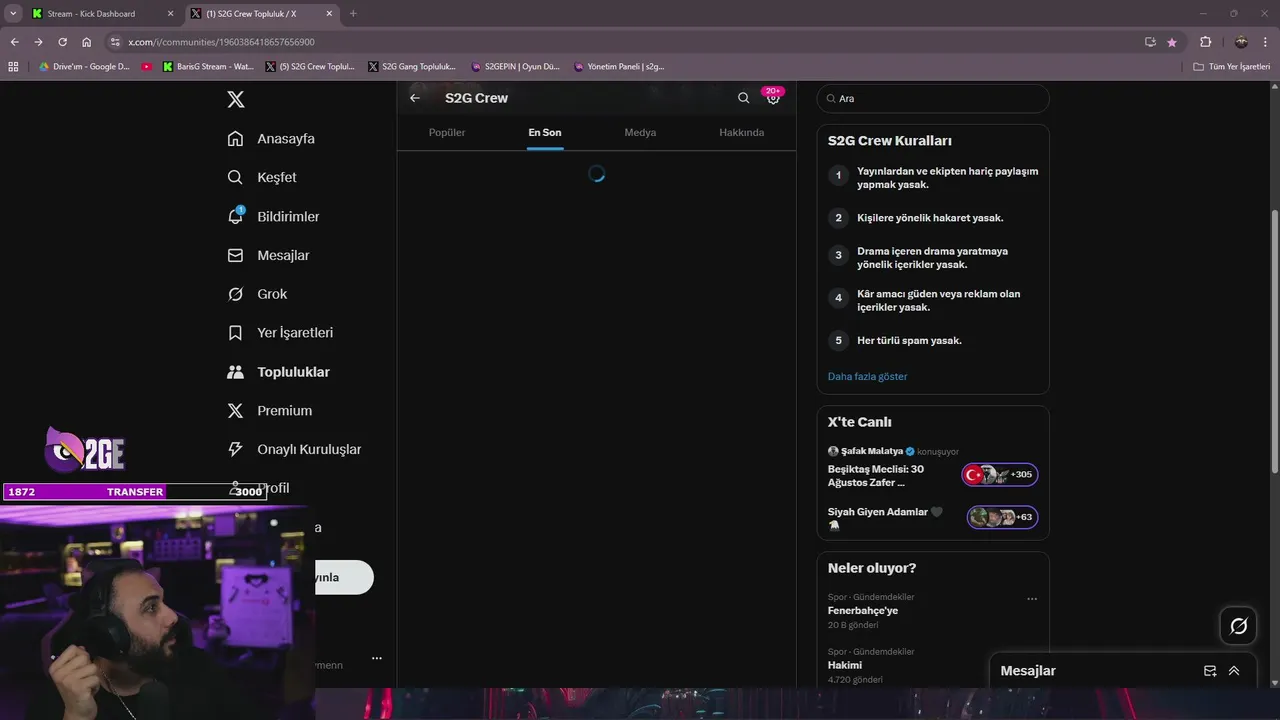Switch to Popüler tab
The height and width of the screenshot is (720, 1280).
pos(447,132)
